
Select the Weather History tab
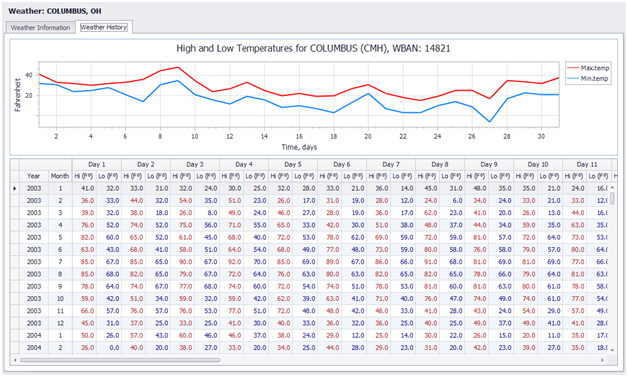tap(104, 27)
